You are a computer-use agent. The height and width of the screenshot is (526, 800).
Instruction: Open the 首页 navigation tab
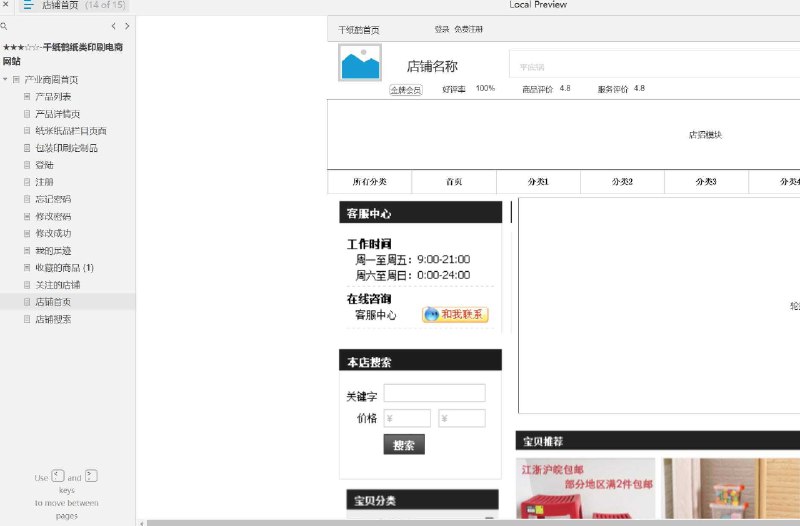point(454,182)
